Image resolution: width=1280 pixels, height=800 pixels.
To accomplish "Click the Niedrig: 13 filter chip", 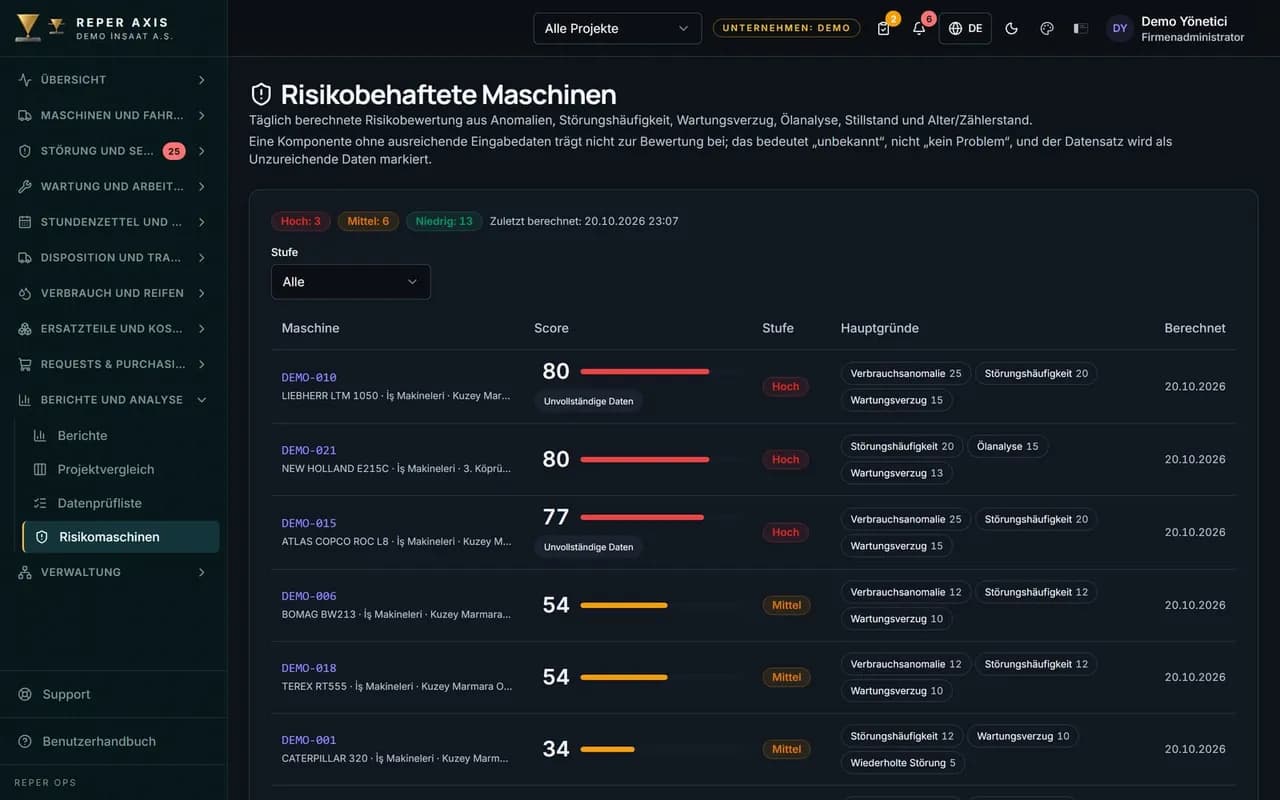I will [x=444, y=221].
